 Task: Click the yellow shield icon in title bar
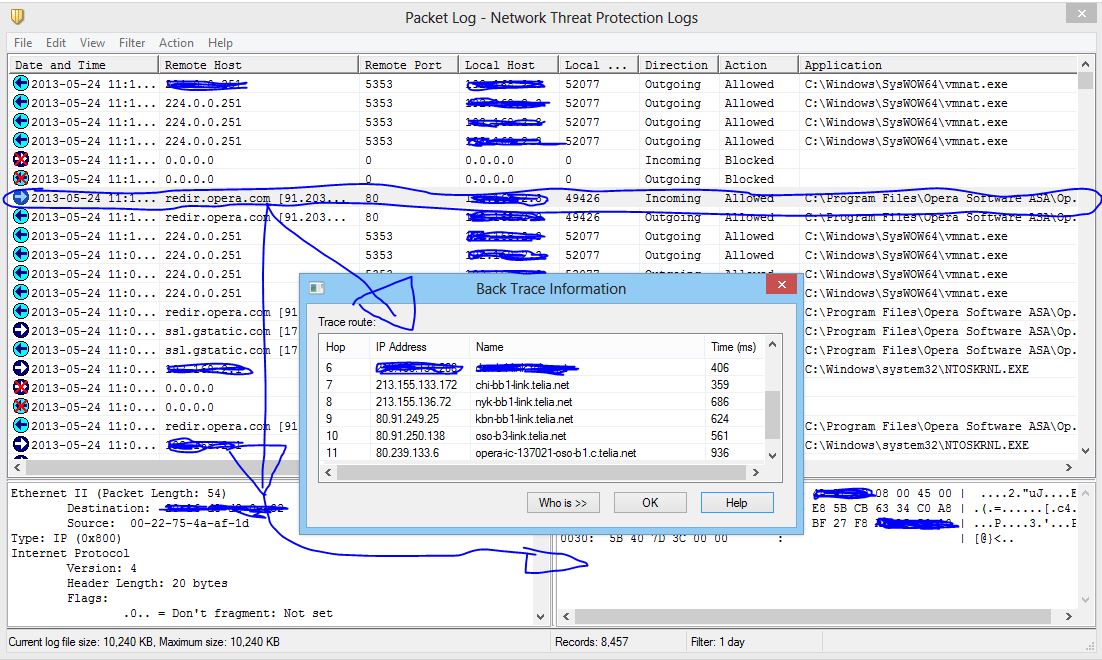click(16, 17)
